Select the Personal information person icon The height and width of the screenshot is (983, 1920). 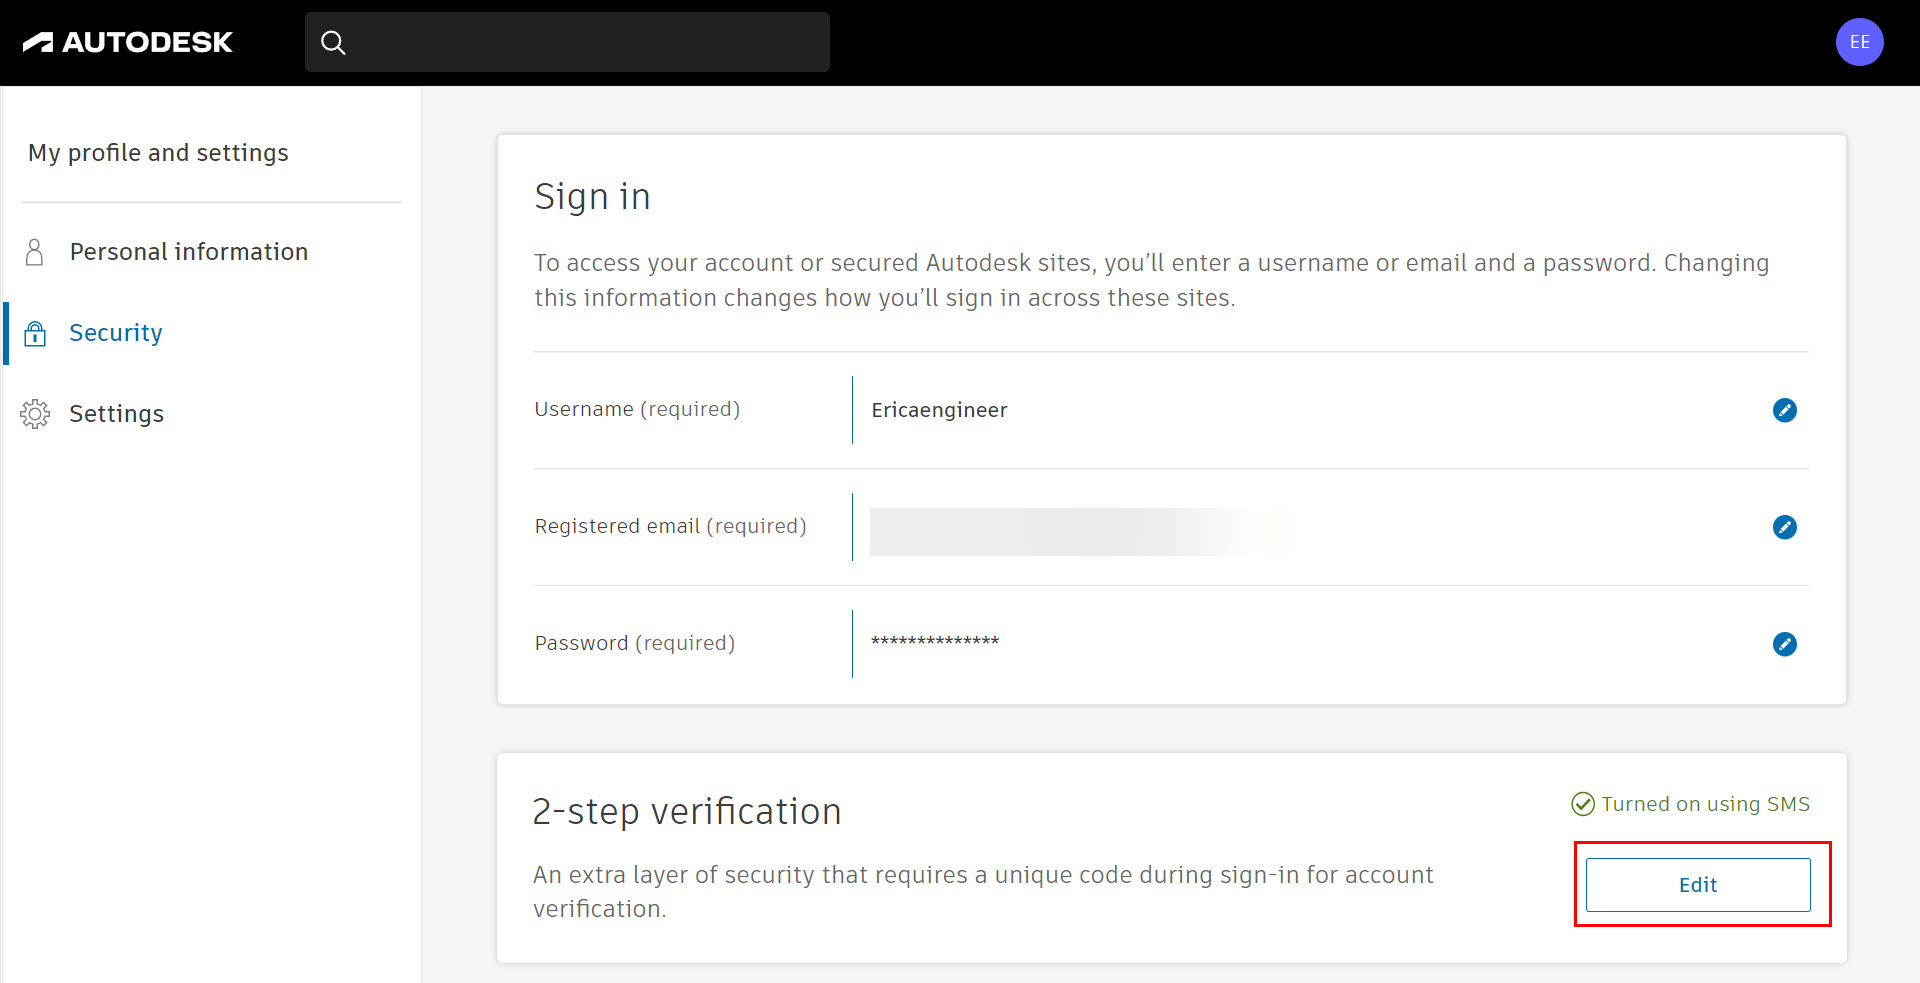[35, 252]
